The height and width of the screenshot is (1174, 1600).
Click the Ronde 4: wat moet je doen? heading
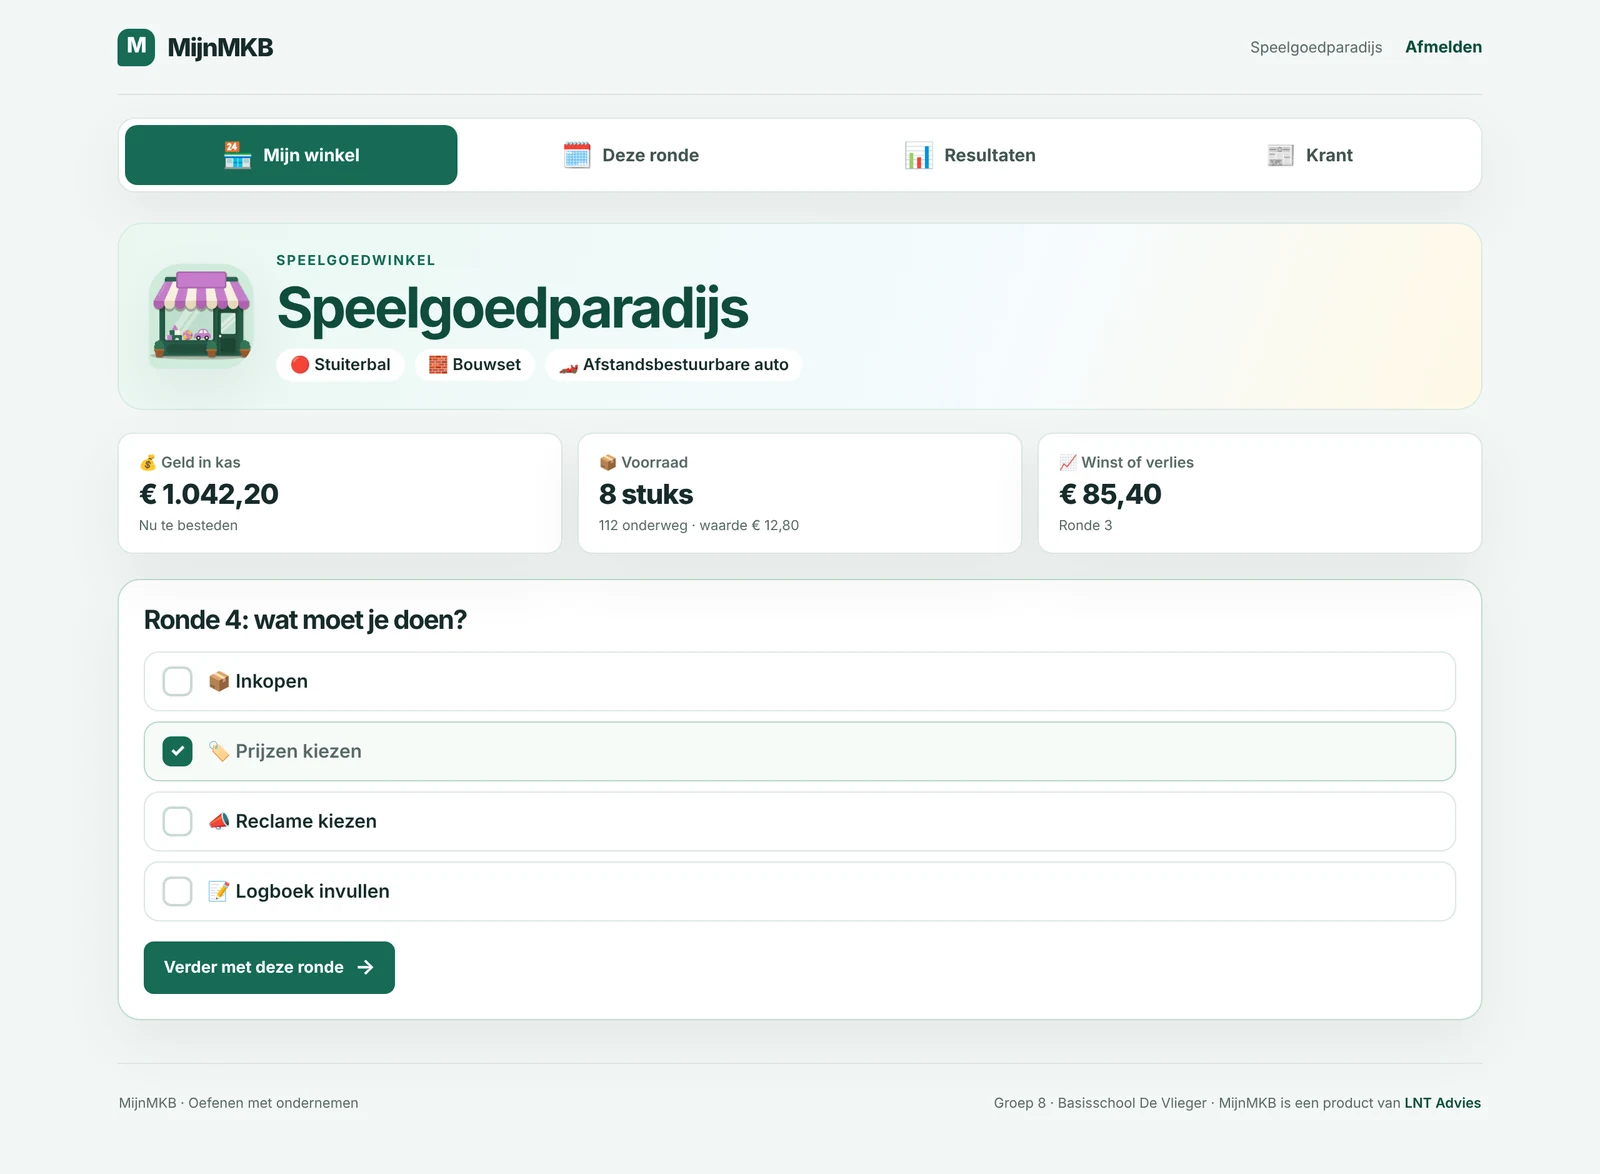[x=305, y=620]
